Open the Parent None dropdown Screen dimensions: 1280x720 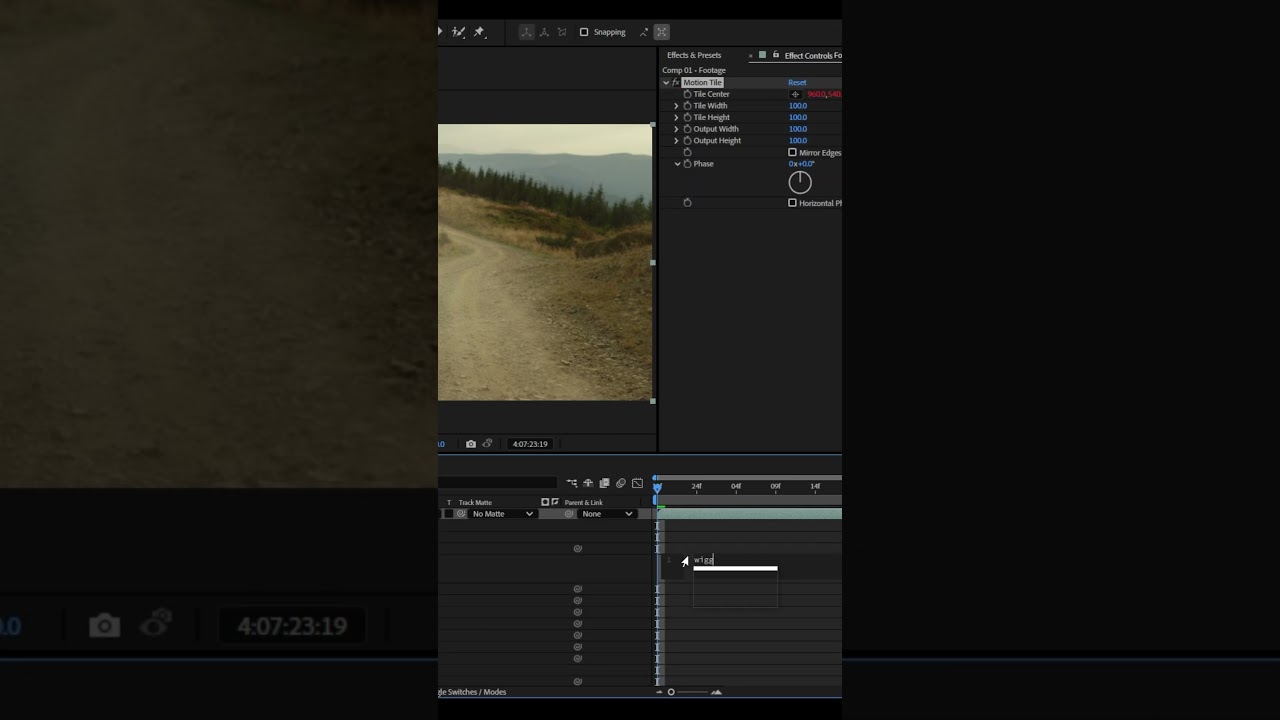(x=608, y=514)
